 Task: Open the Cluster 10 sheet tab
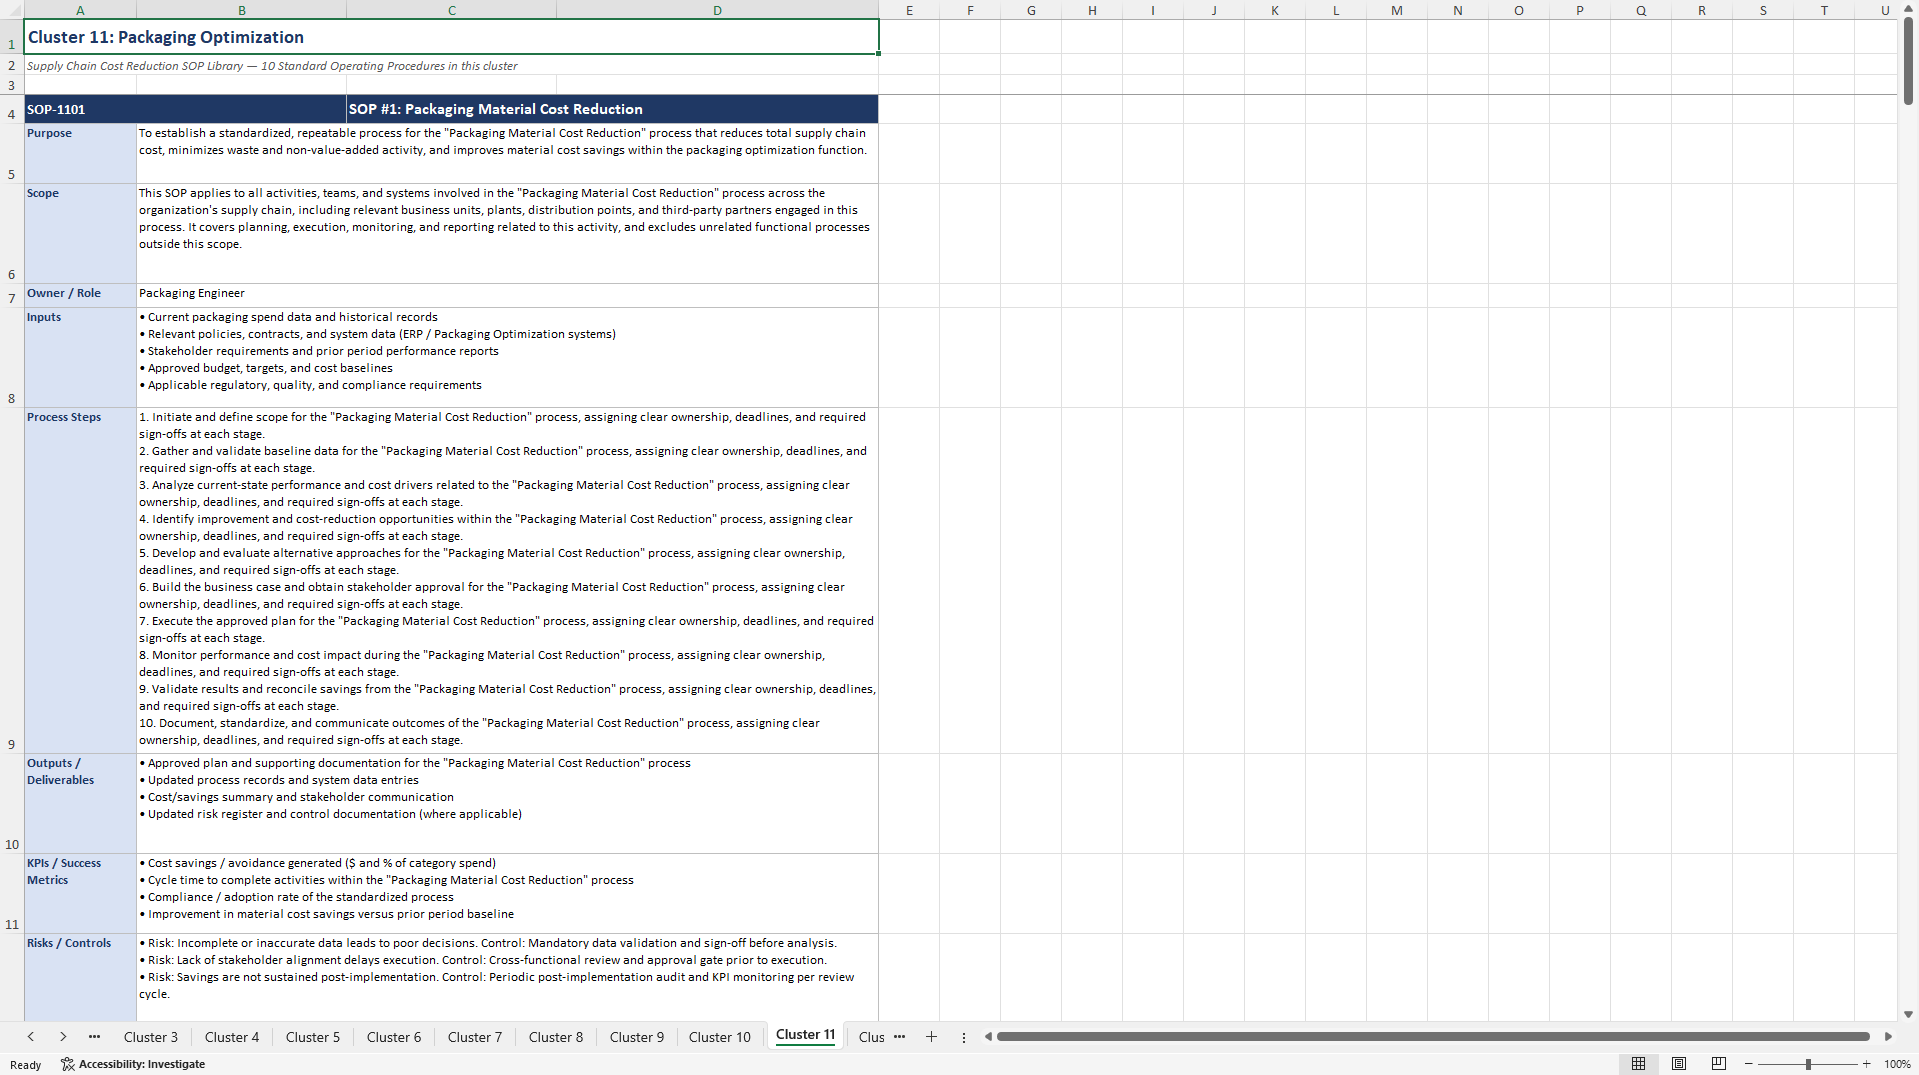(720, 1037)
